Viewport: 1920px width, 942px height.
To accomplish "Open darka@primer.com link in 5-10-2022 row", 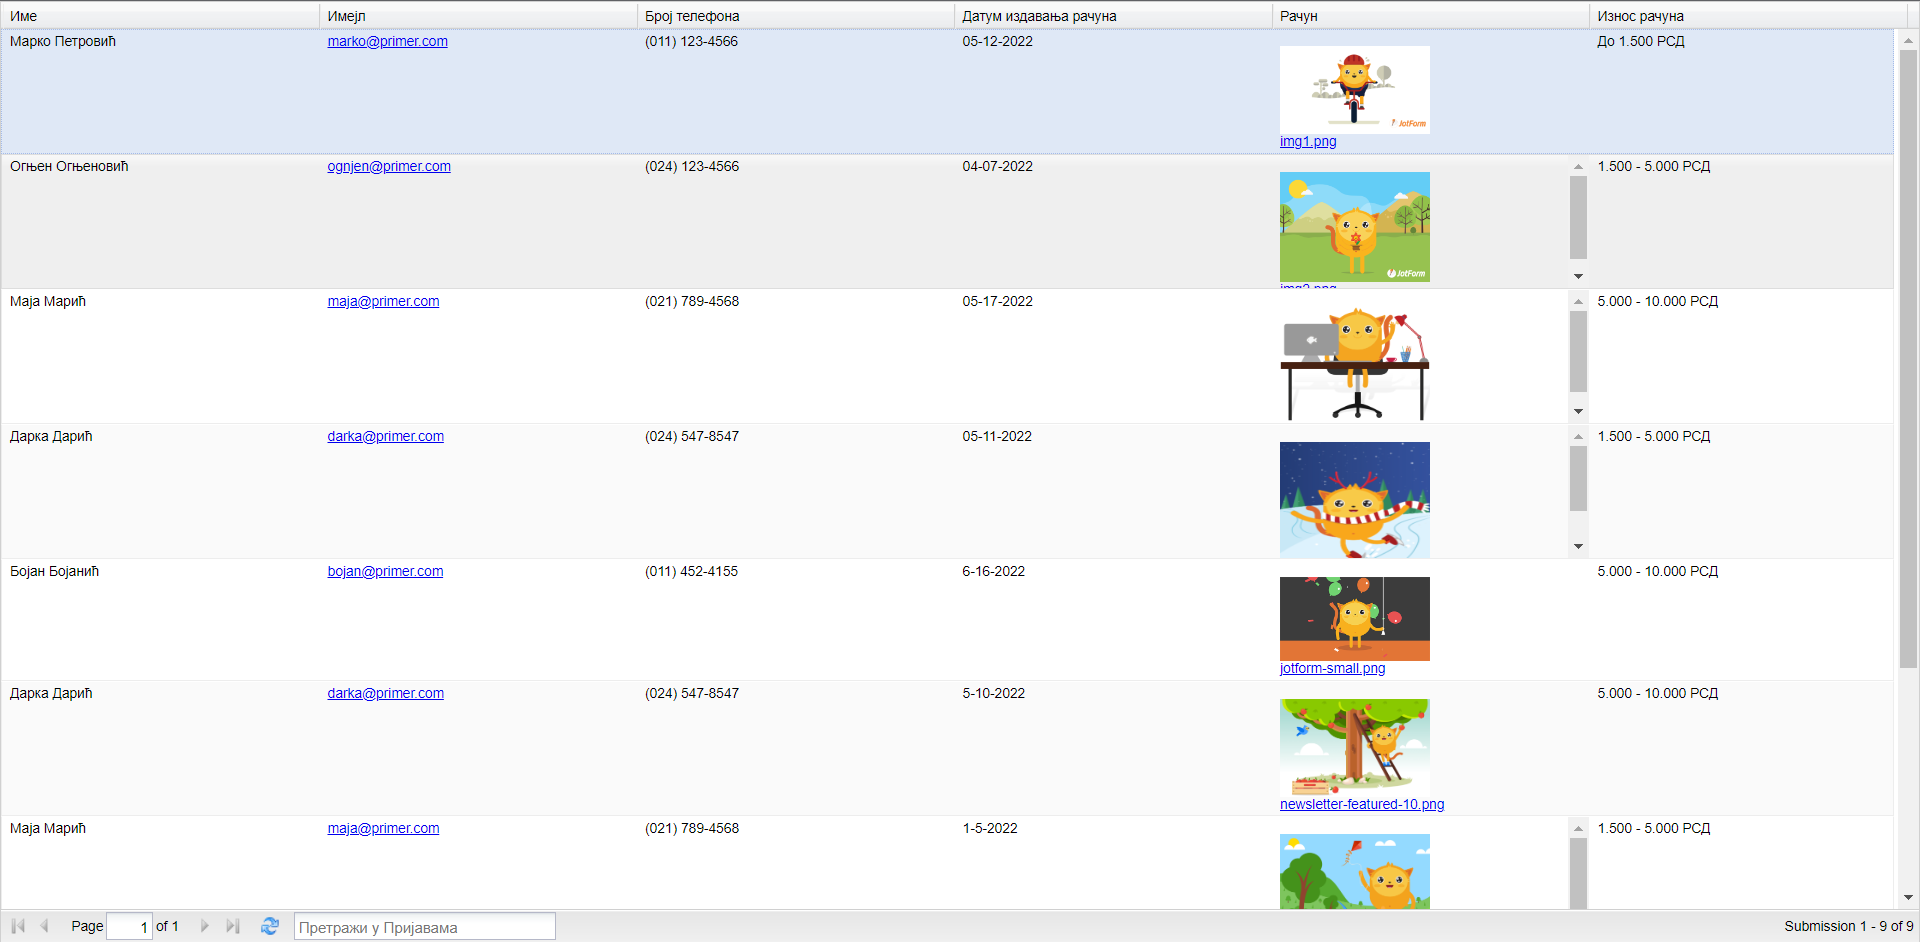I will pyautogui.click(x=385, y=693).
